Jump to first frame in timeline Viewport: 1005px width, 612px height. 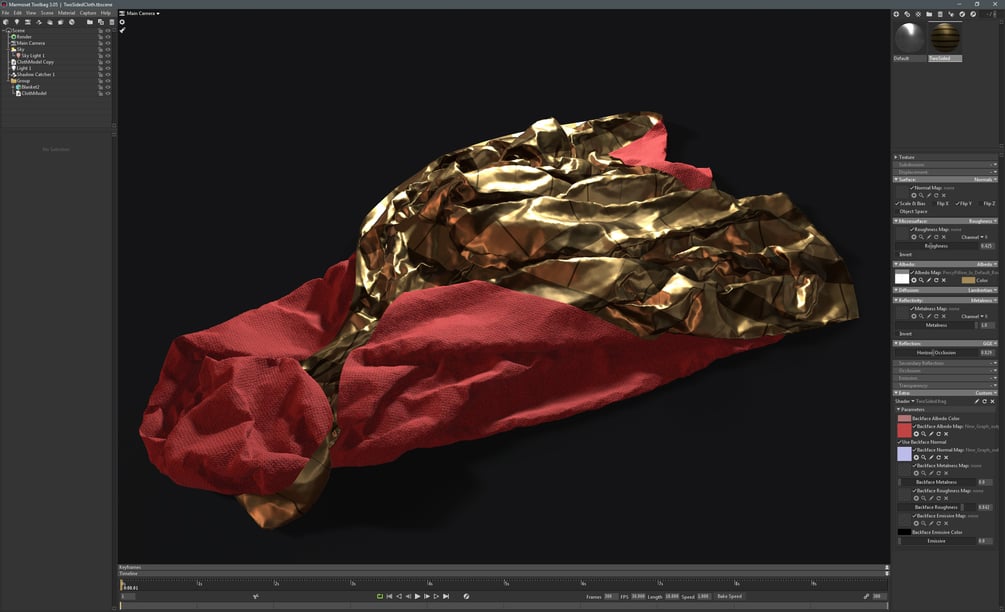tap(390, 596)
